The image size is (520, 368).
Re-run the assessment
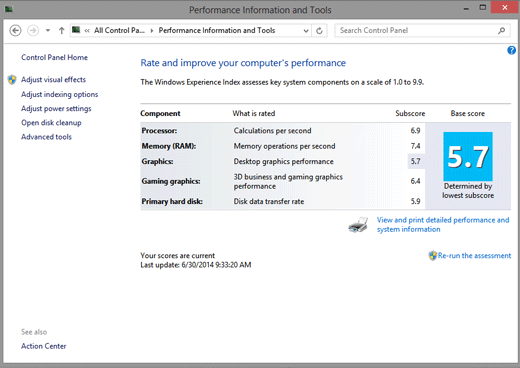click(x=474, y=256)
